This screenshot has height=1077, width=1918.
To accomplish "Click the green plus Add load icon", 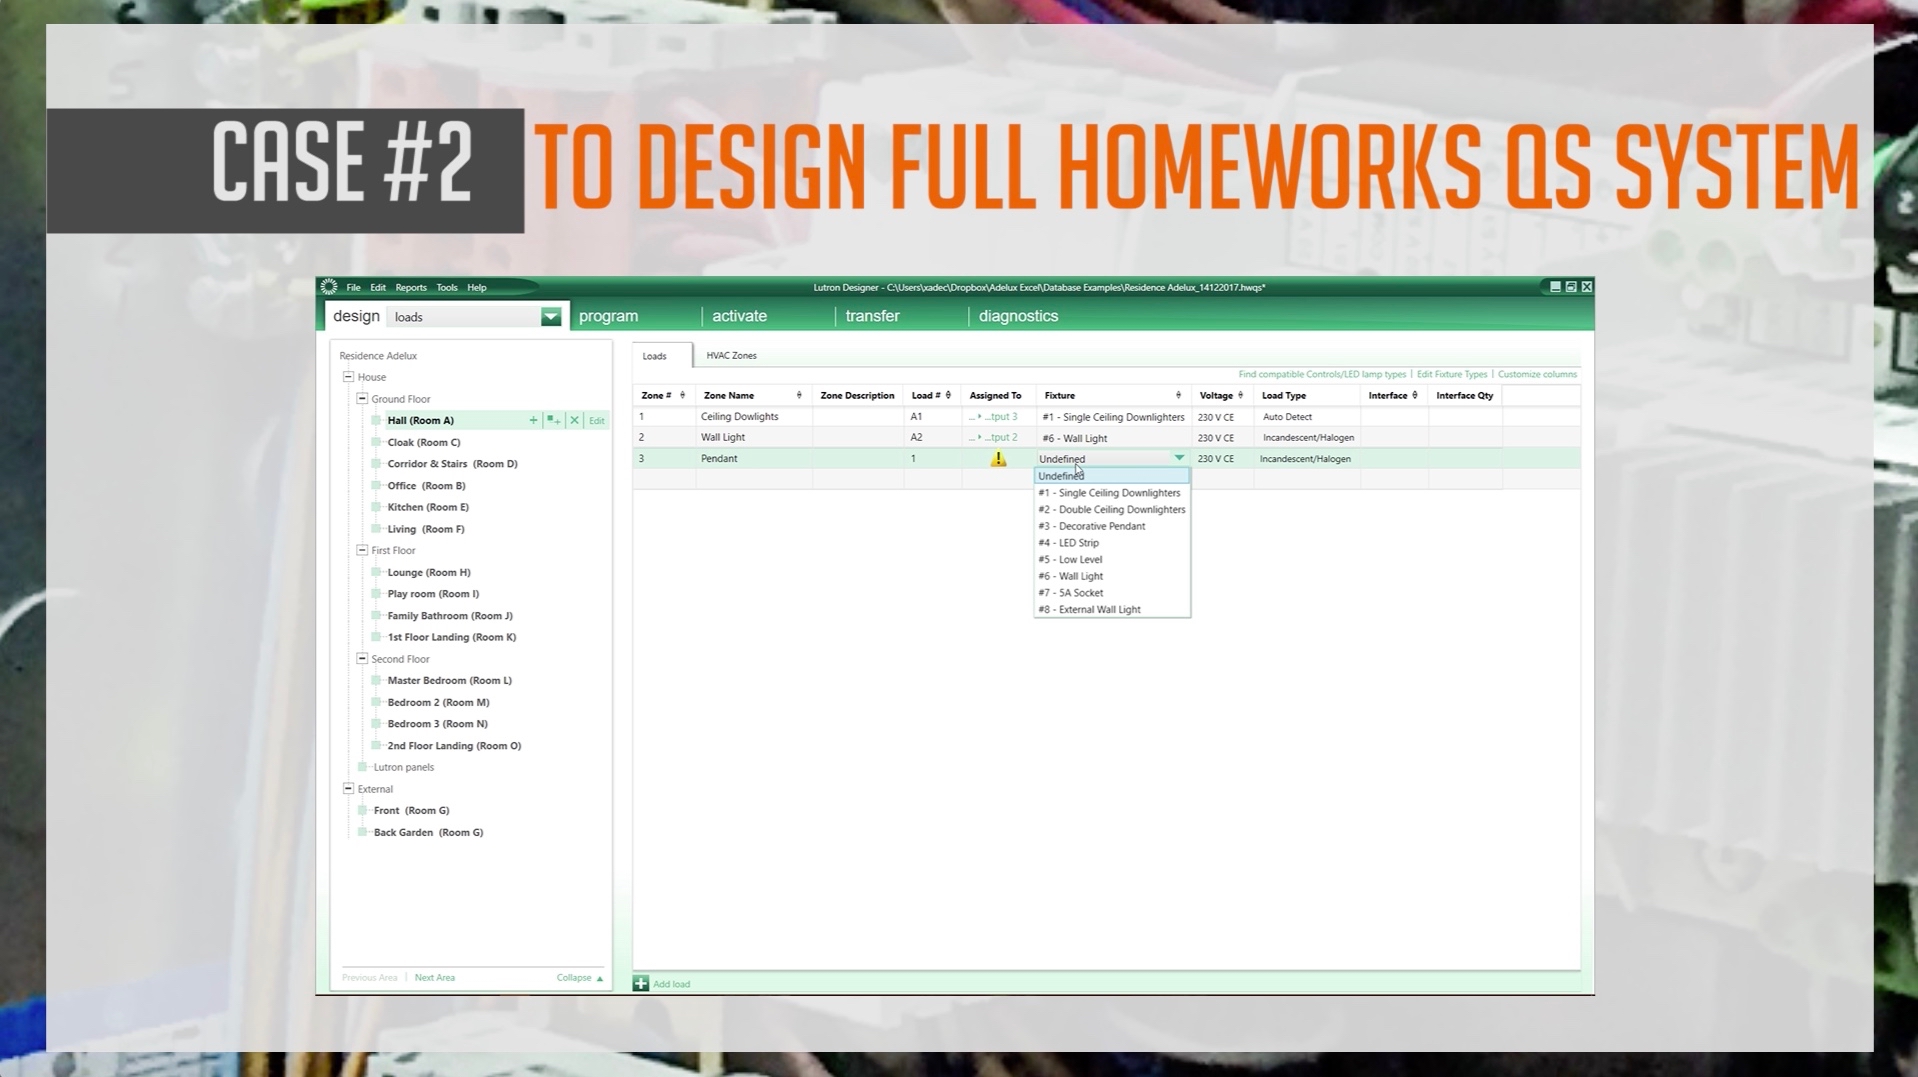I will click(x=641, y=984).
